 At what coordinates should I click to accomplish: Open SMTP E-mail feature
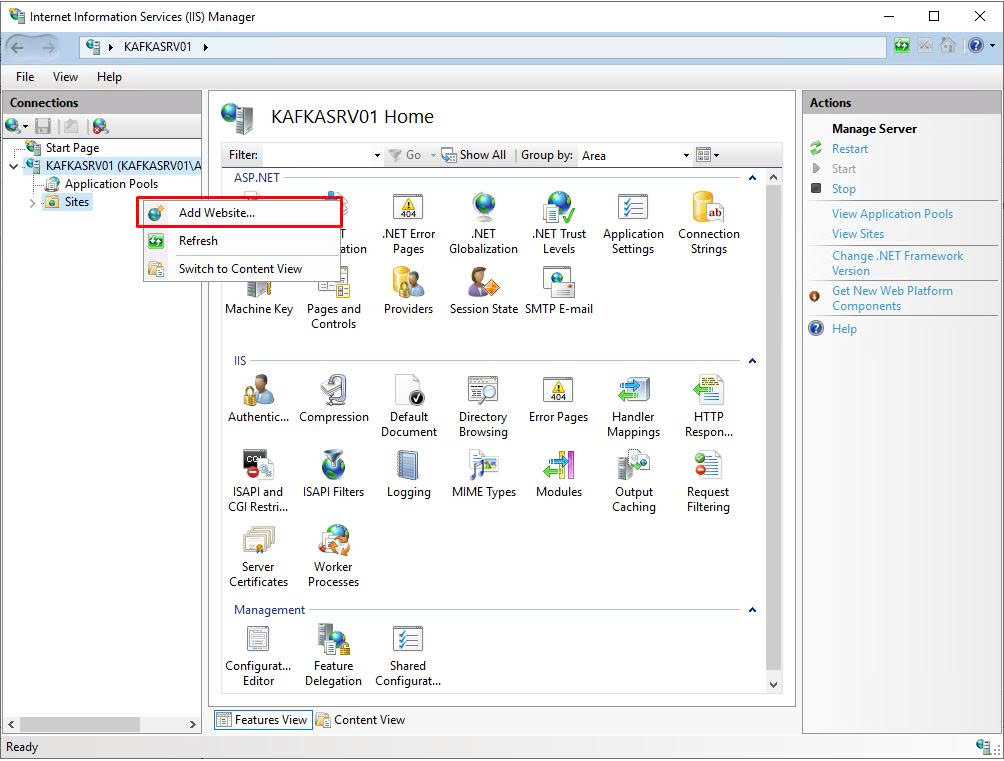558,291
